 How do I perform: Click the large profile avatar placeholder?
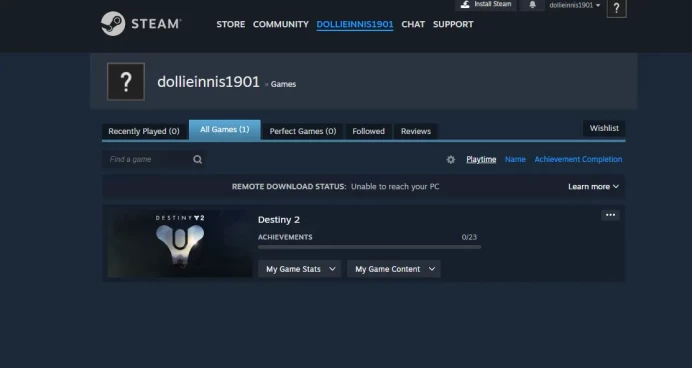pos(126,82)
